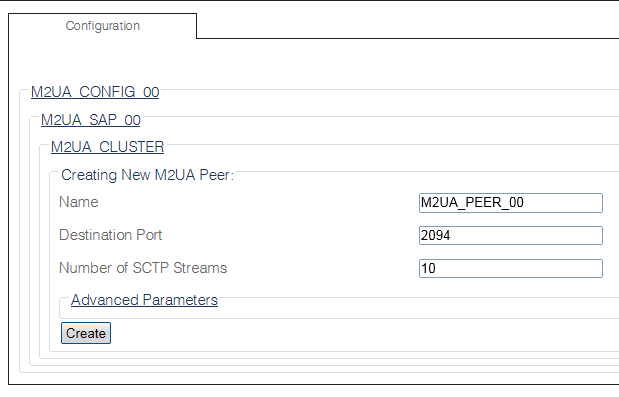
Task: Go to the M2UA_SAP_00 section
Action: coord(91,120)
